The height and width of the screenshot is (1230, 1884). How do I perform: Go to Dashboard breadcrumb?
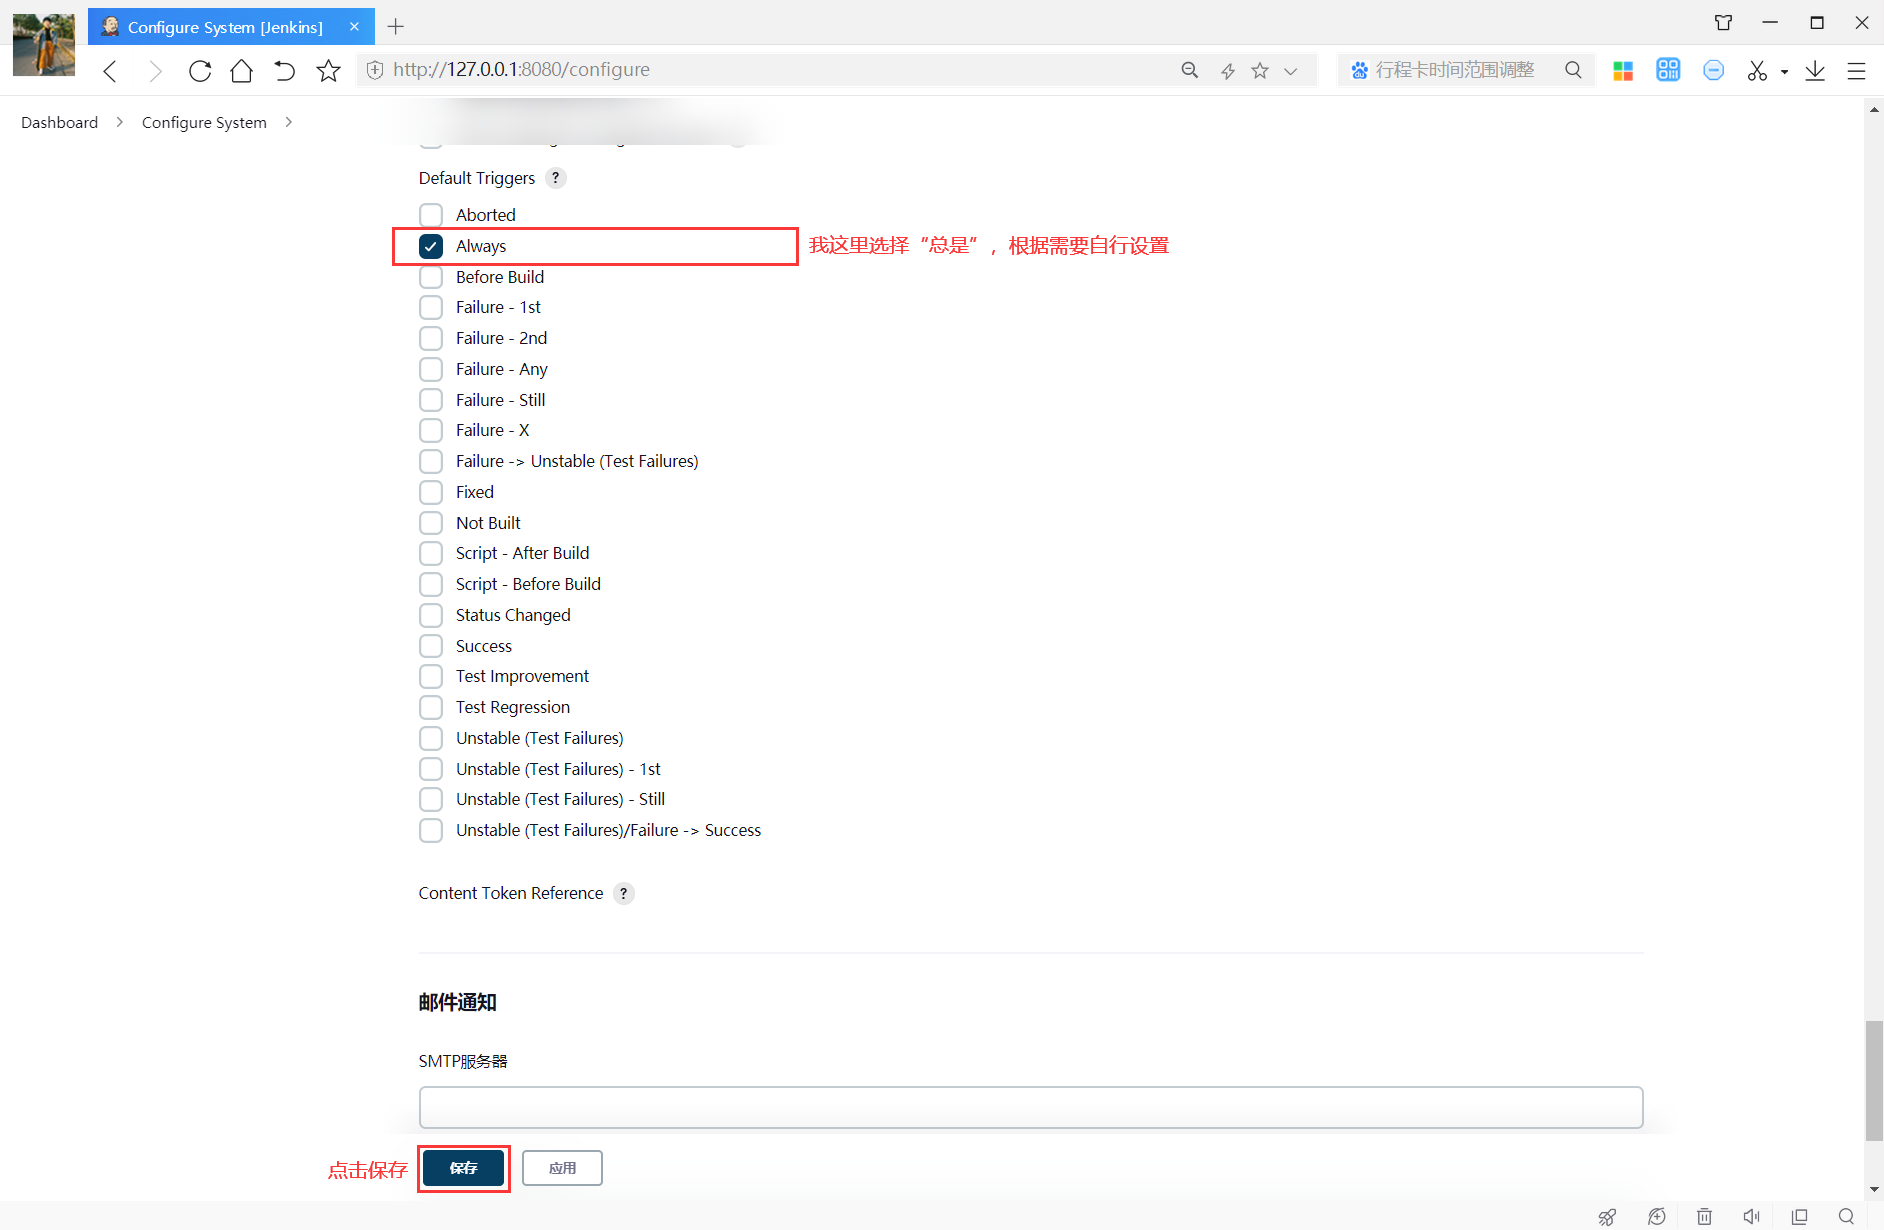(60, 122)
